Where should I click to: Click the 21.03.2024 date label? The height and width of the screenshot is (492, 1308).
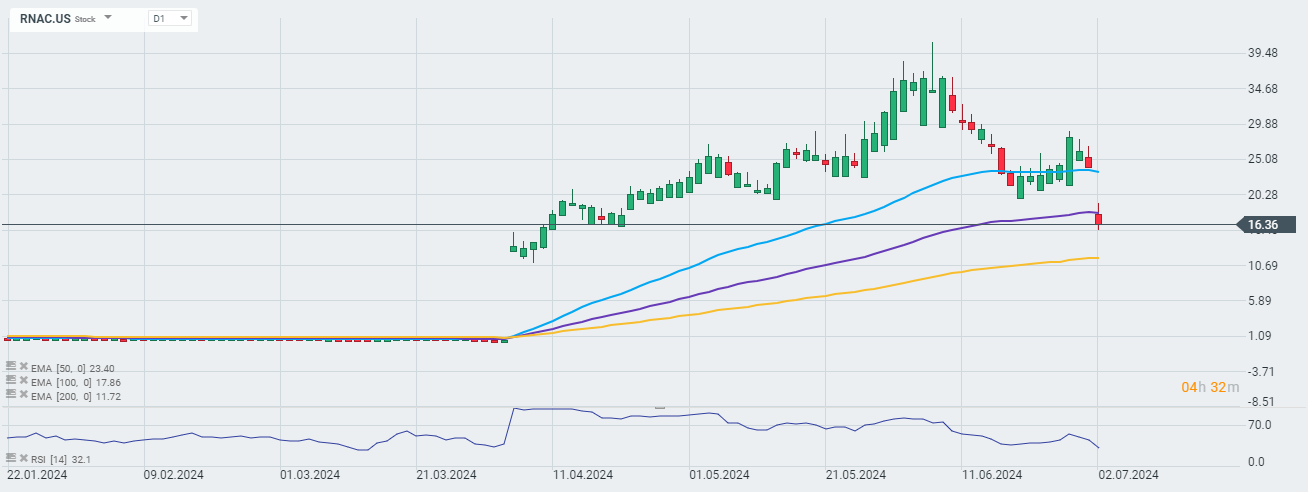pos(447,475)
